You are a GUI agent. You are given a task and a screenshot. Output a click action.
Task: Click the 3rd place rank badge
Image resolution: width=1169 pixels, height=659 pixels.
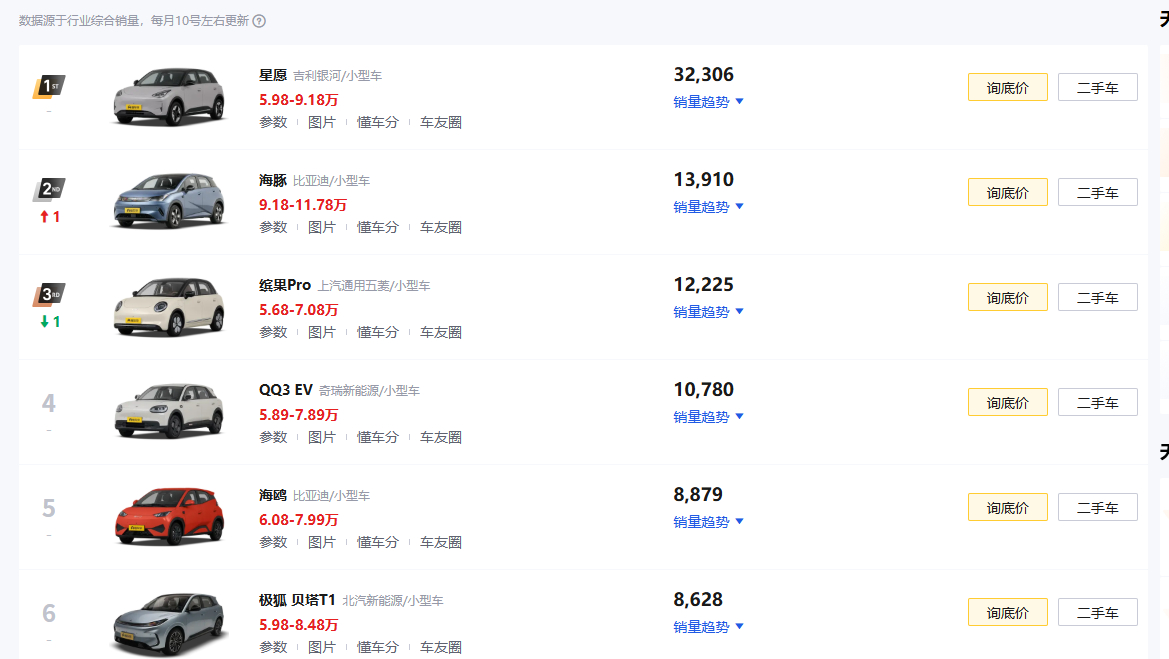49,294
